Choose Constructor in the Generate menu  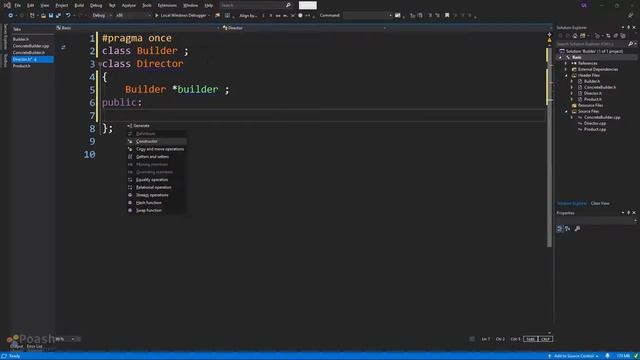[156, 141]
